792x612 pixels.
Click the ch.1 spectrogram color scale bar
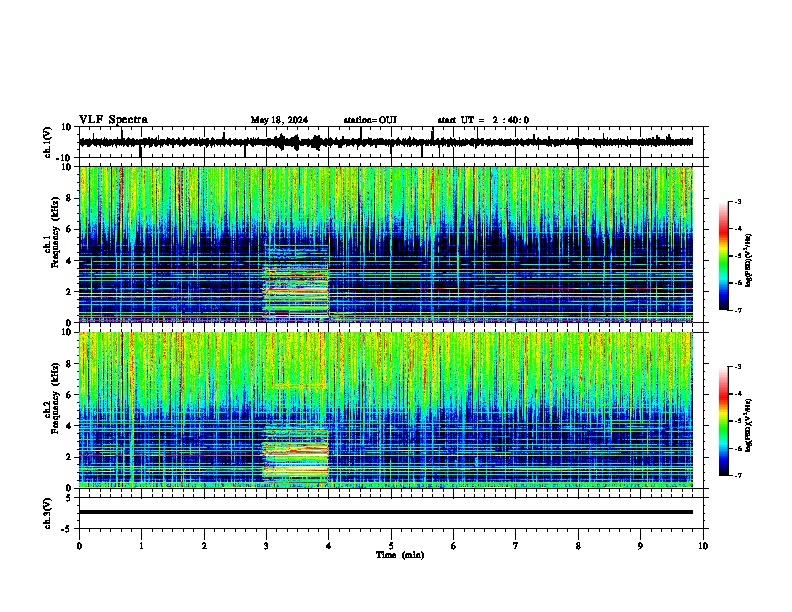coord(724,256)
